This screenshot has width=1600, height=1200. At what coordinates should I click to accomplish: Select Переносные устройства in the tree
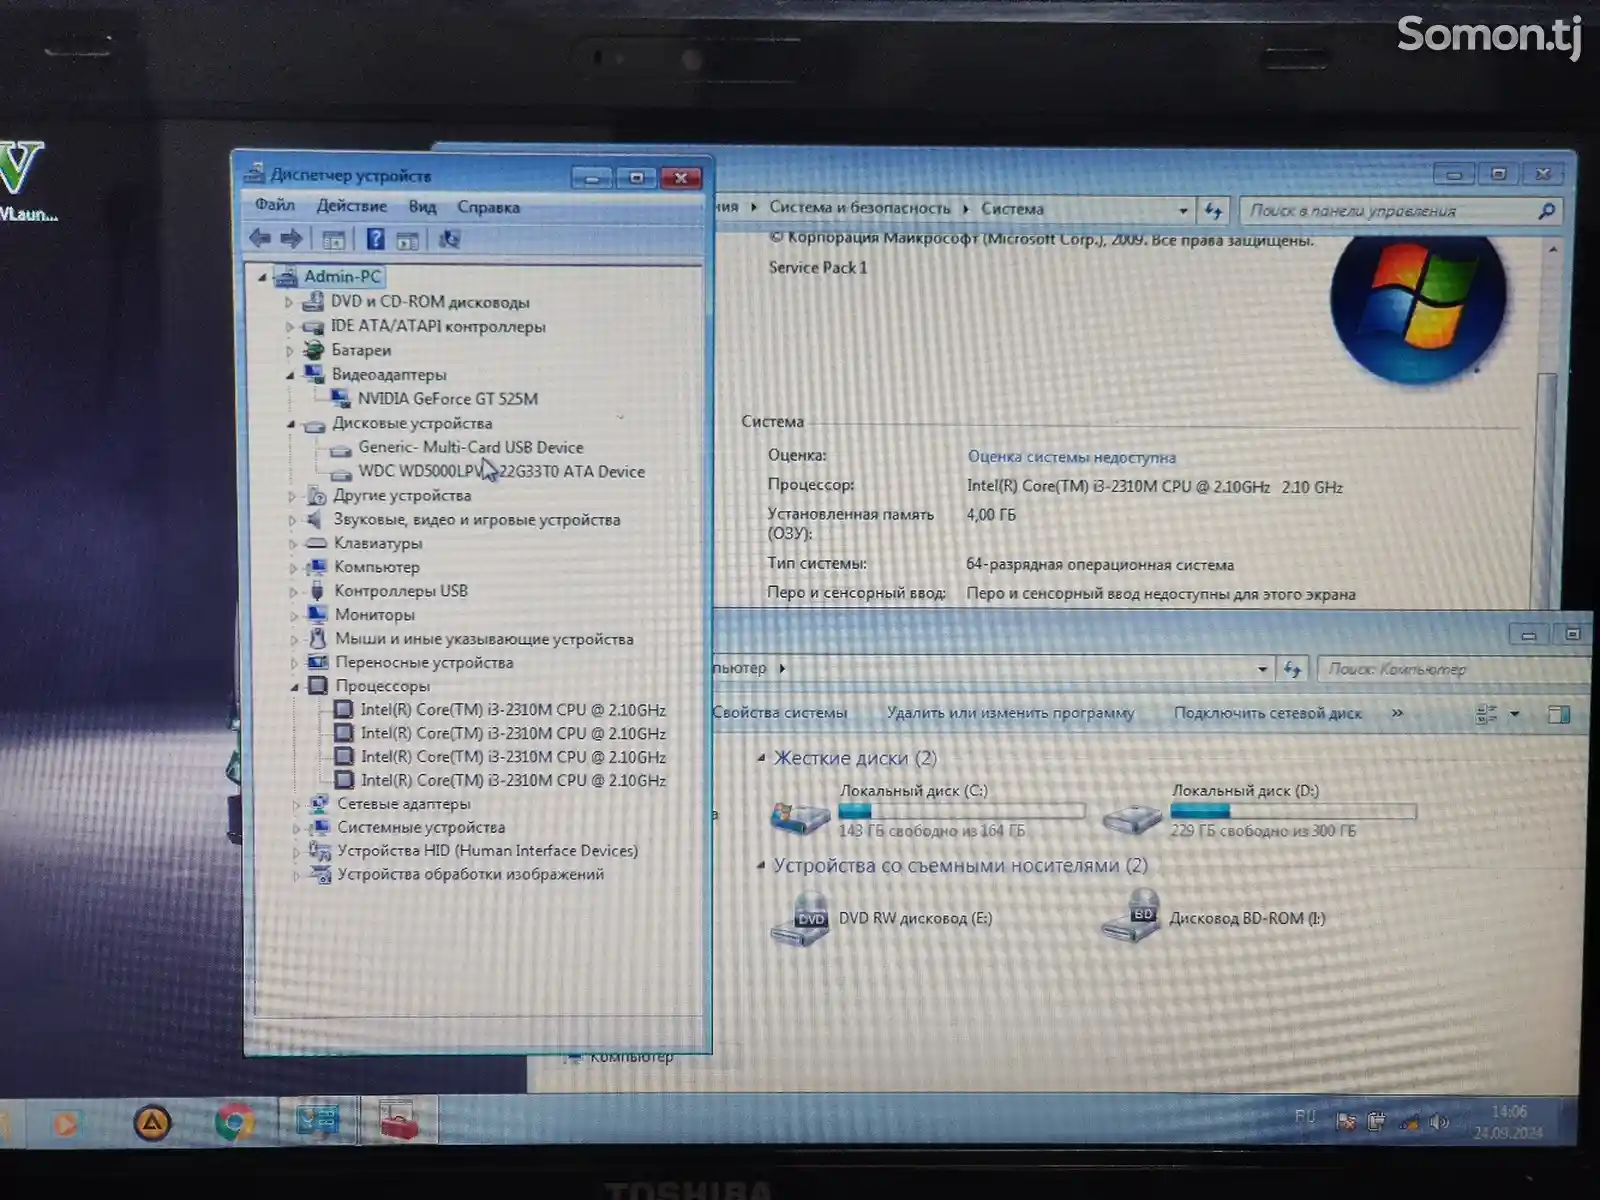coord(424,662)
